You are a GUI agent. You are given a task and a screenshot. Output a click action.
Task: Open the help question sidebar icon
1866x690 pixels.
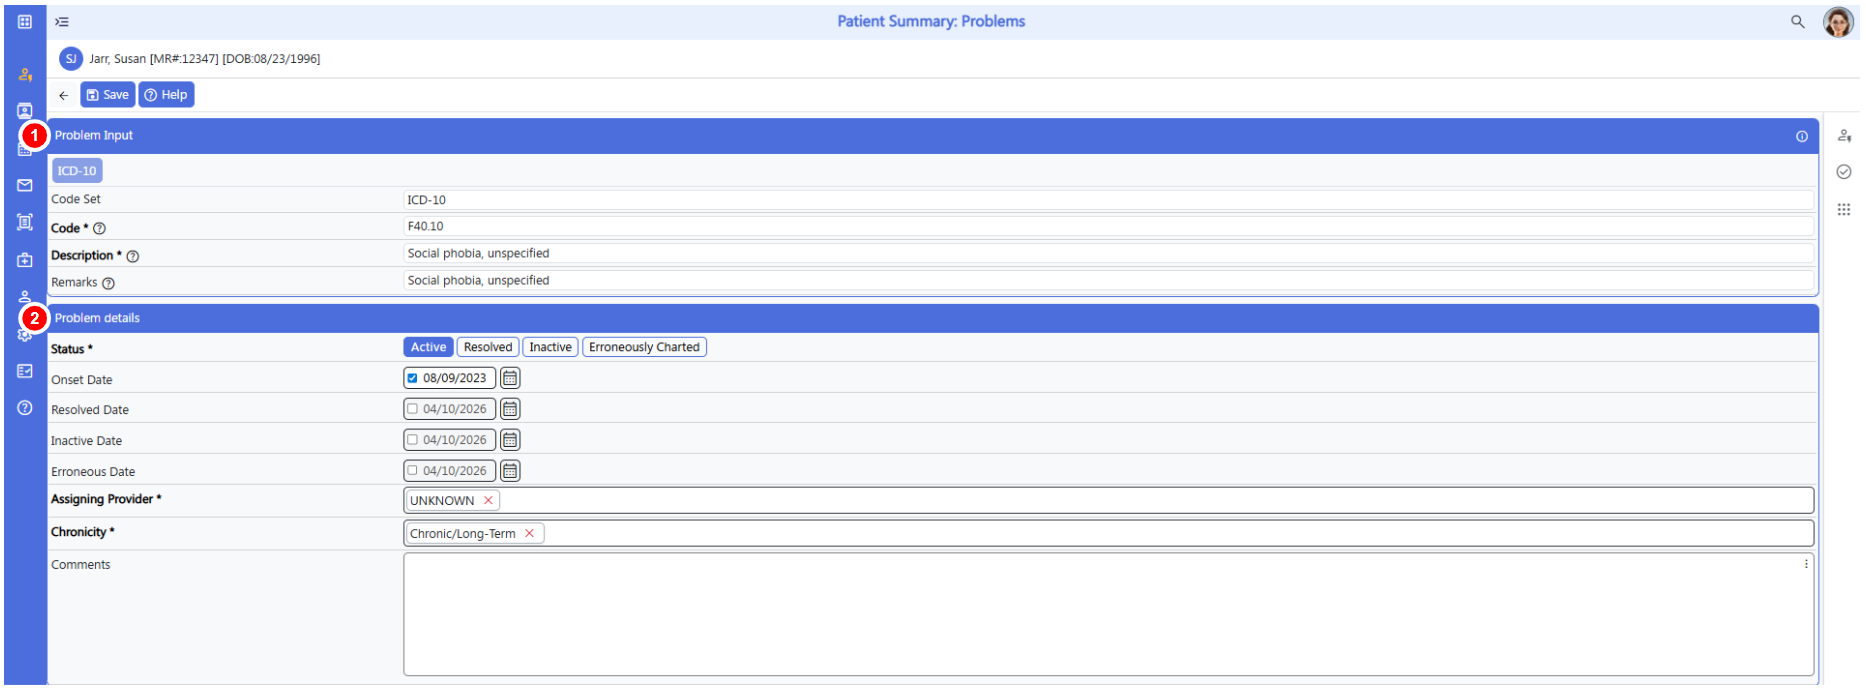25,408
